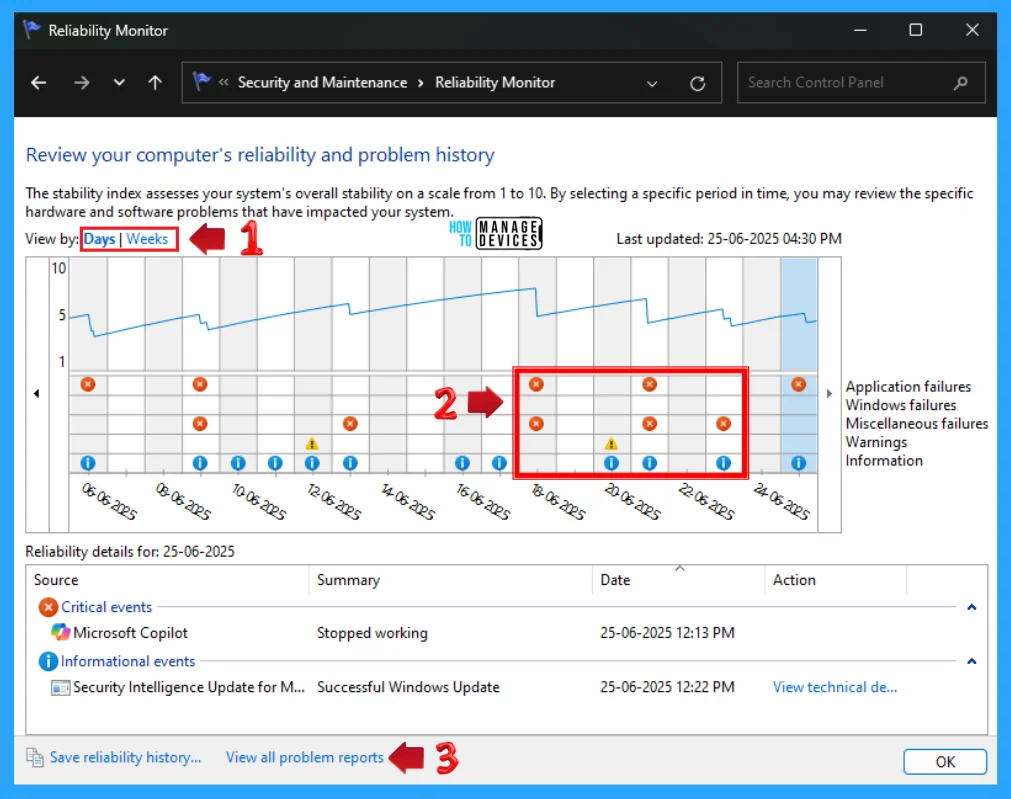The image size is (1011, 799).
Task: Click the information icon for 23-06-2025
Action: (723, 463)
